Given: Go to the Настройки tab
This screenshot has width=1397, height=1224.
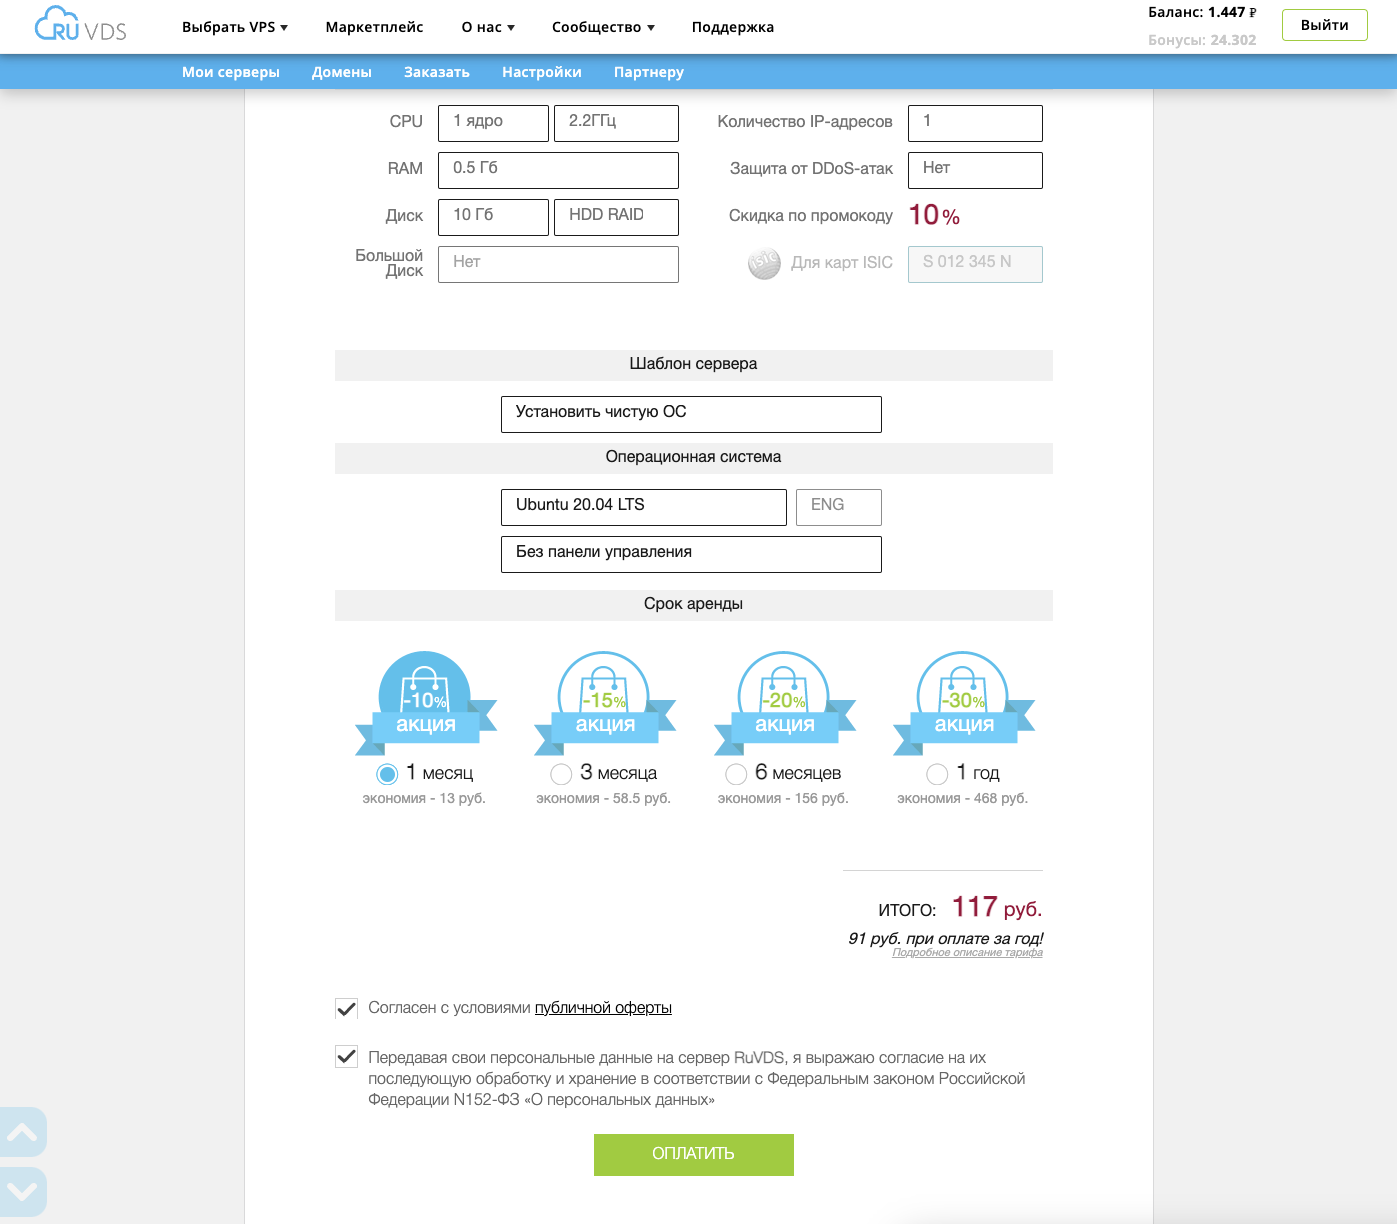Looking at the screenshot, I should tap(542, 72).
